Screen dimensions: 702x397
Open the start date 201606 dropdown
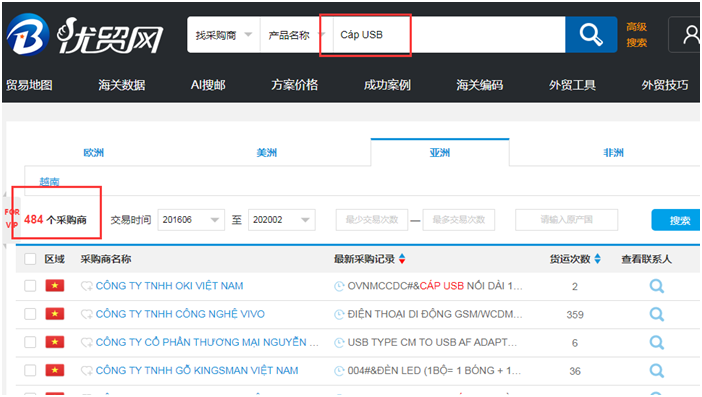click(191, 220)
